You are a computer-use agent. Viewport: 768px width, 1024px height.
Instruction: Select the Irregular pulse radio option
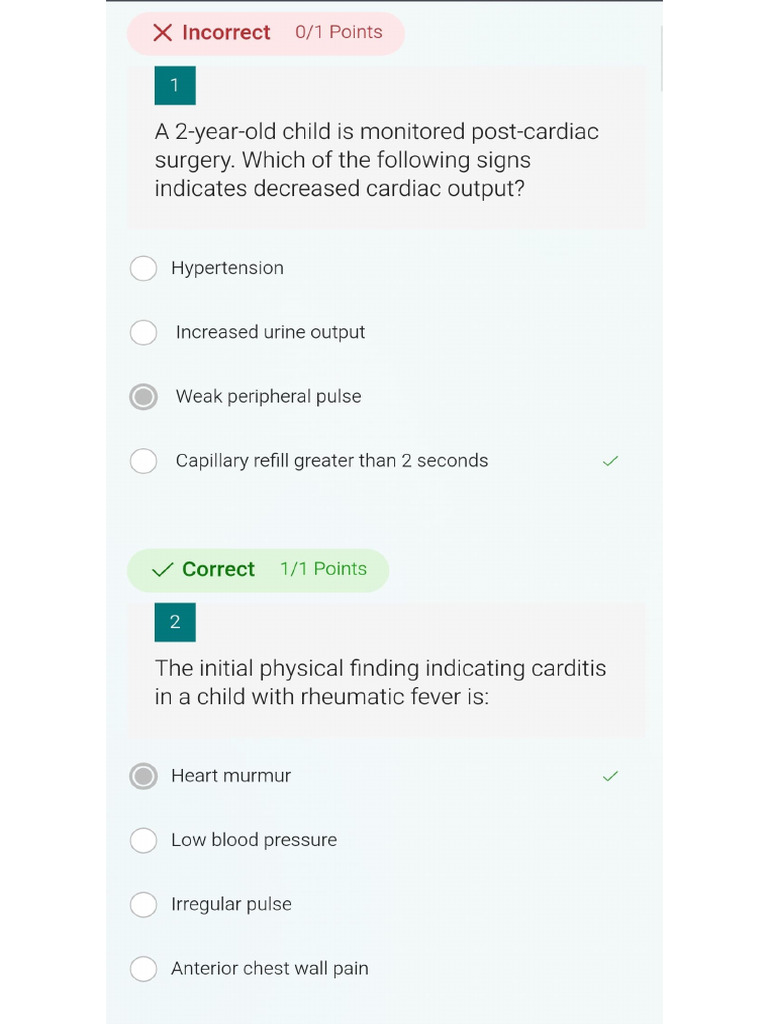[144, 905]
